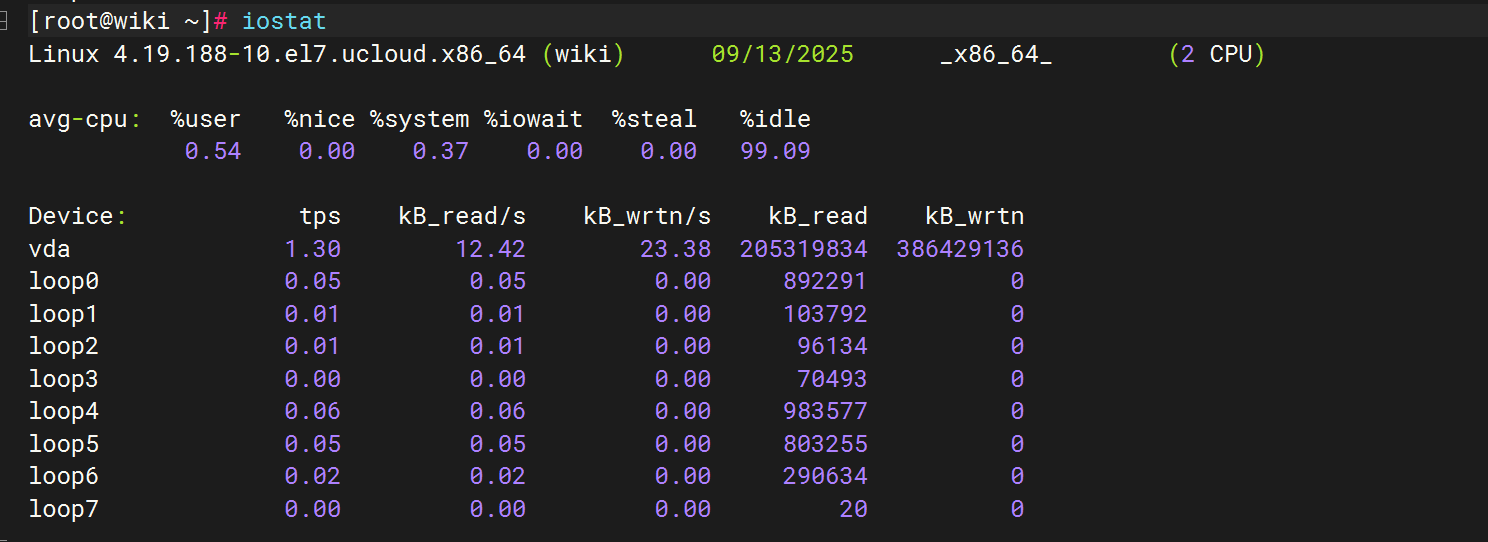Click loop4's kB_read value 983577
This screenshot has width=1488, height=542.
[825, 411]
